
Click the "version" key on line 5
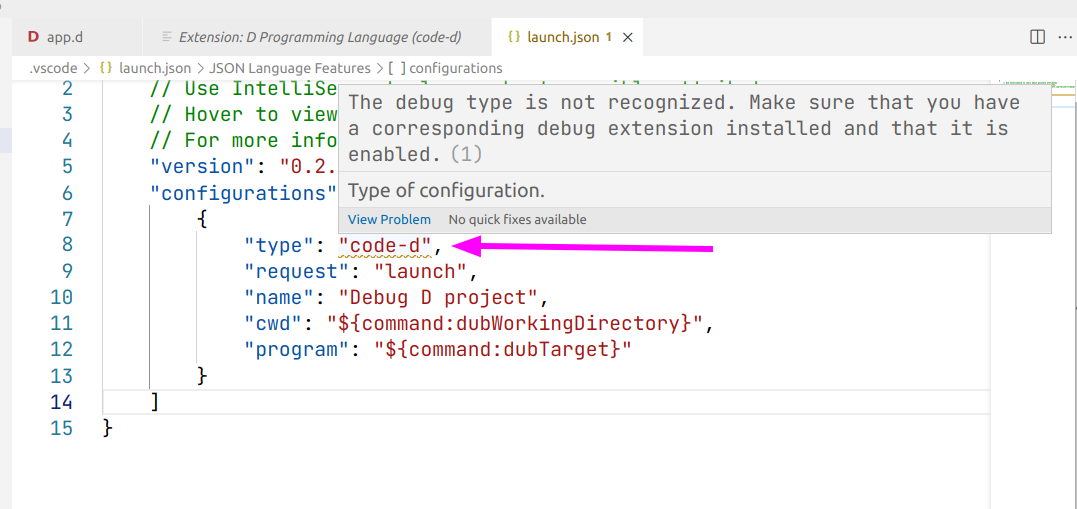203,167
